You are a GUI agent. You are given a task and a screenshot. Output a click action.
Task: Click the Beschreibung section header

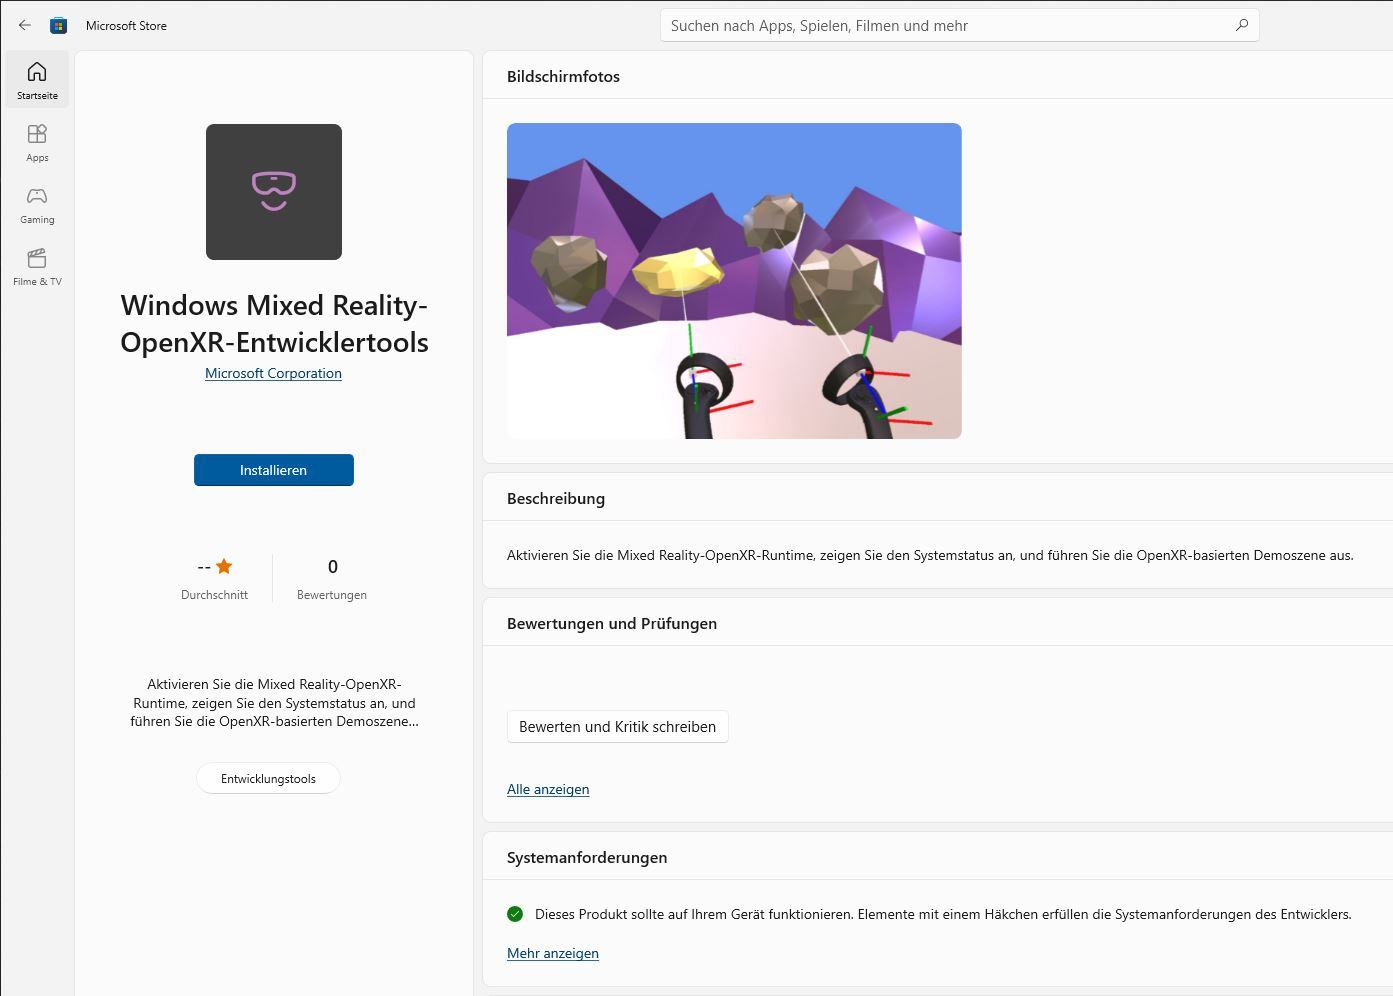(x=556, y=498)
